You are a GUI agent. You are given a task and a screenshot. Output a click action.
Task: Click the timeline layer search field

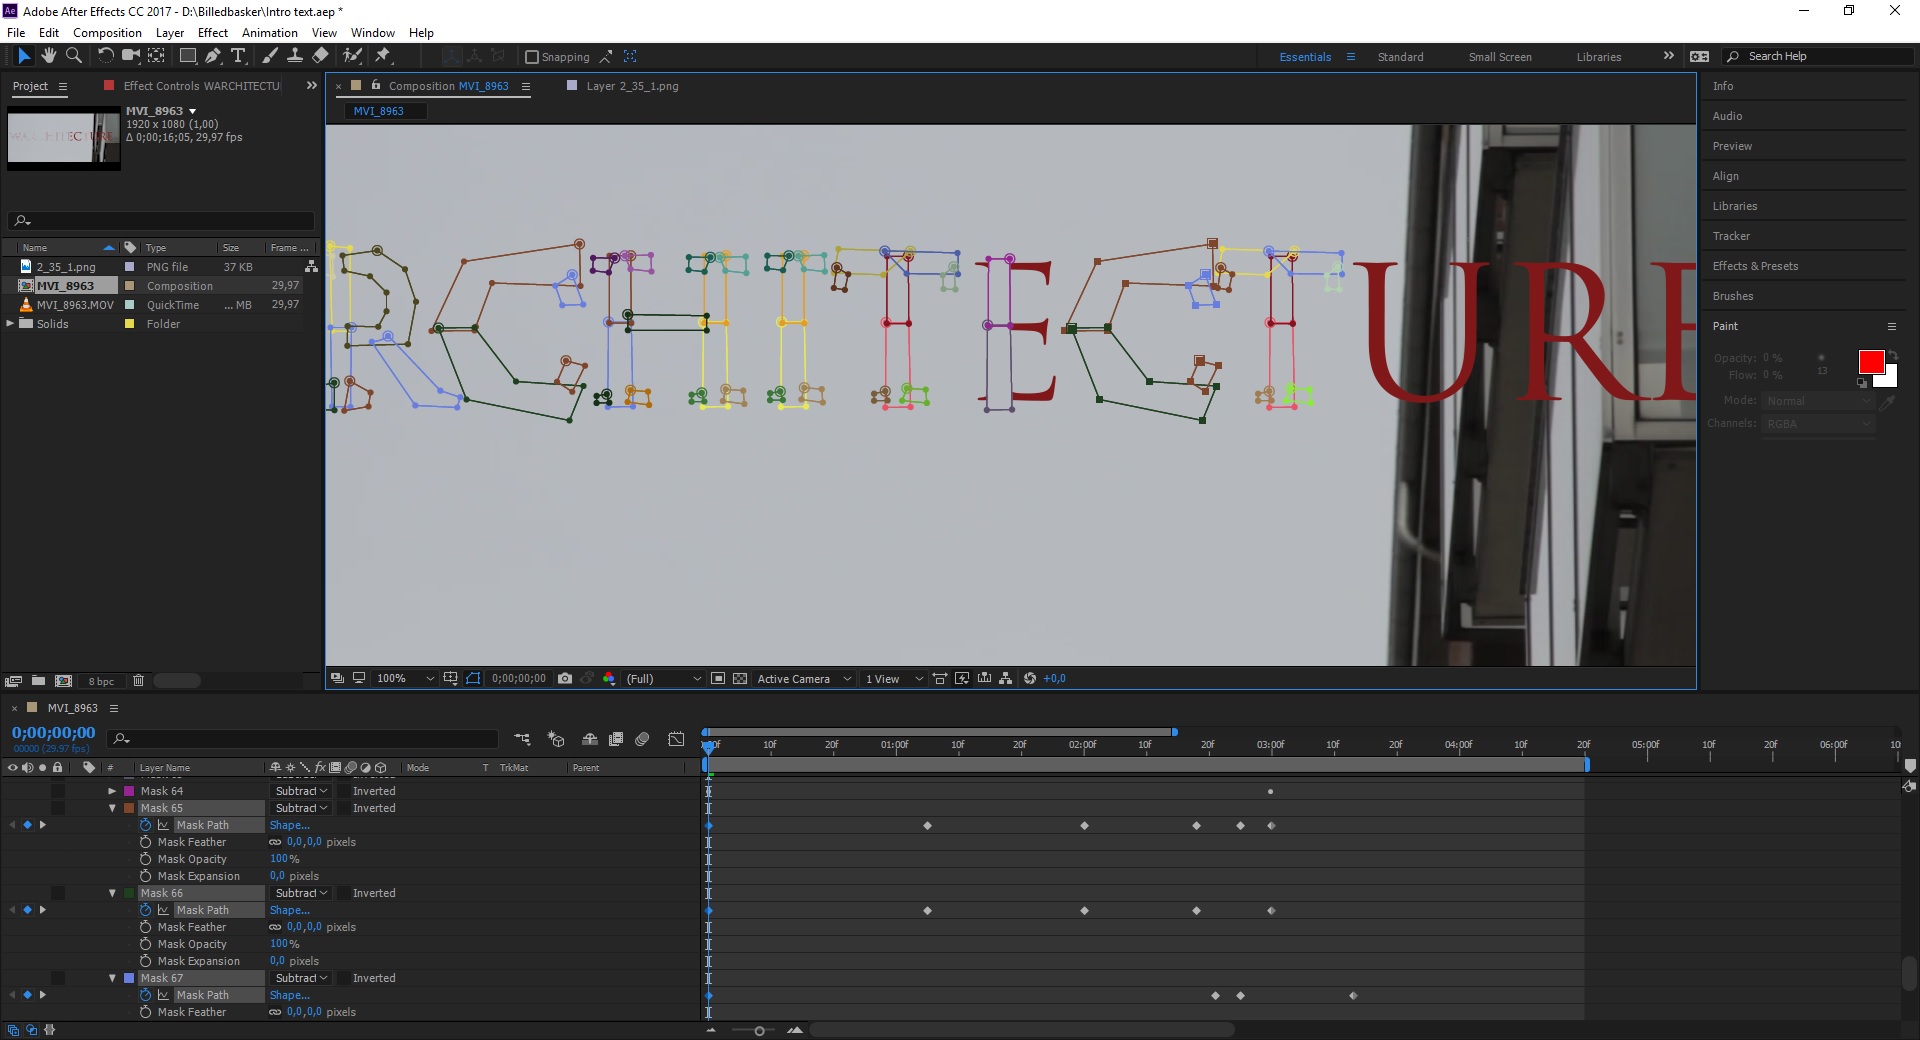tap(303, 739)
